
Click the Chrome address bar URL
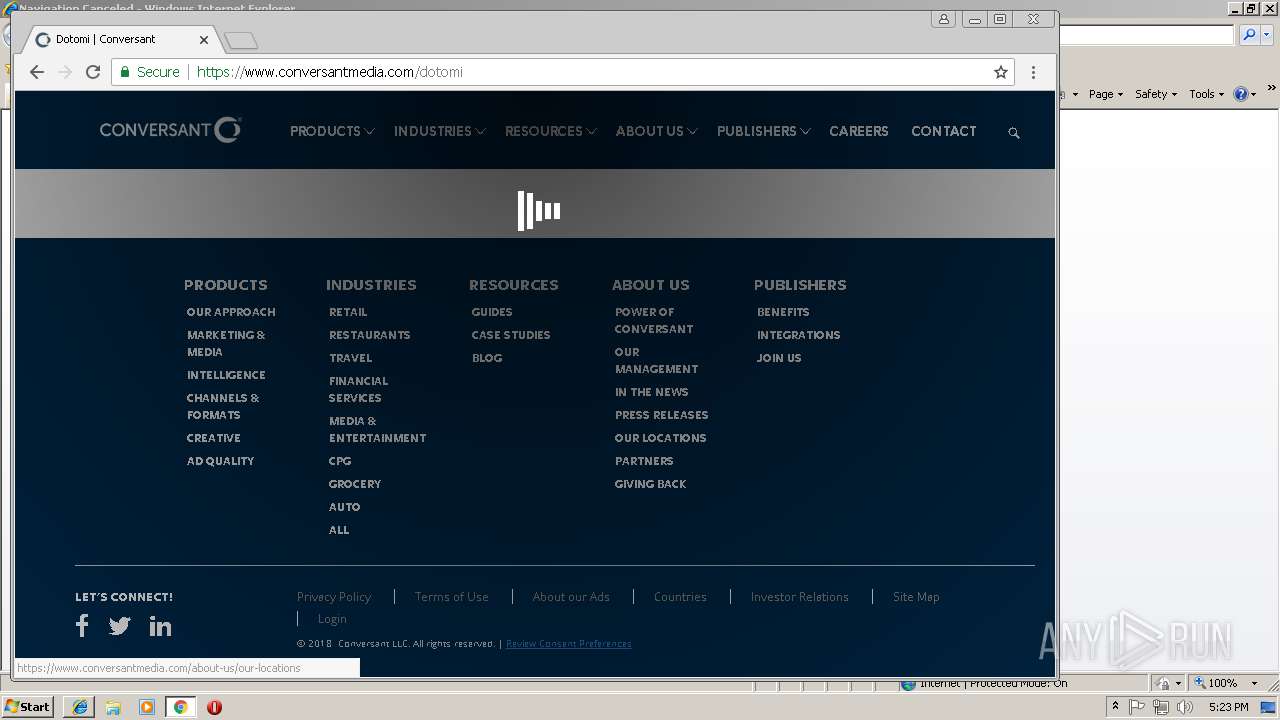pos(330,72)
